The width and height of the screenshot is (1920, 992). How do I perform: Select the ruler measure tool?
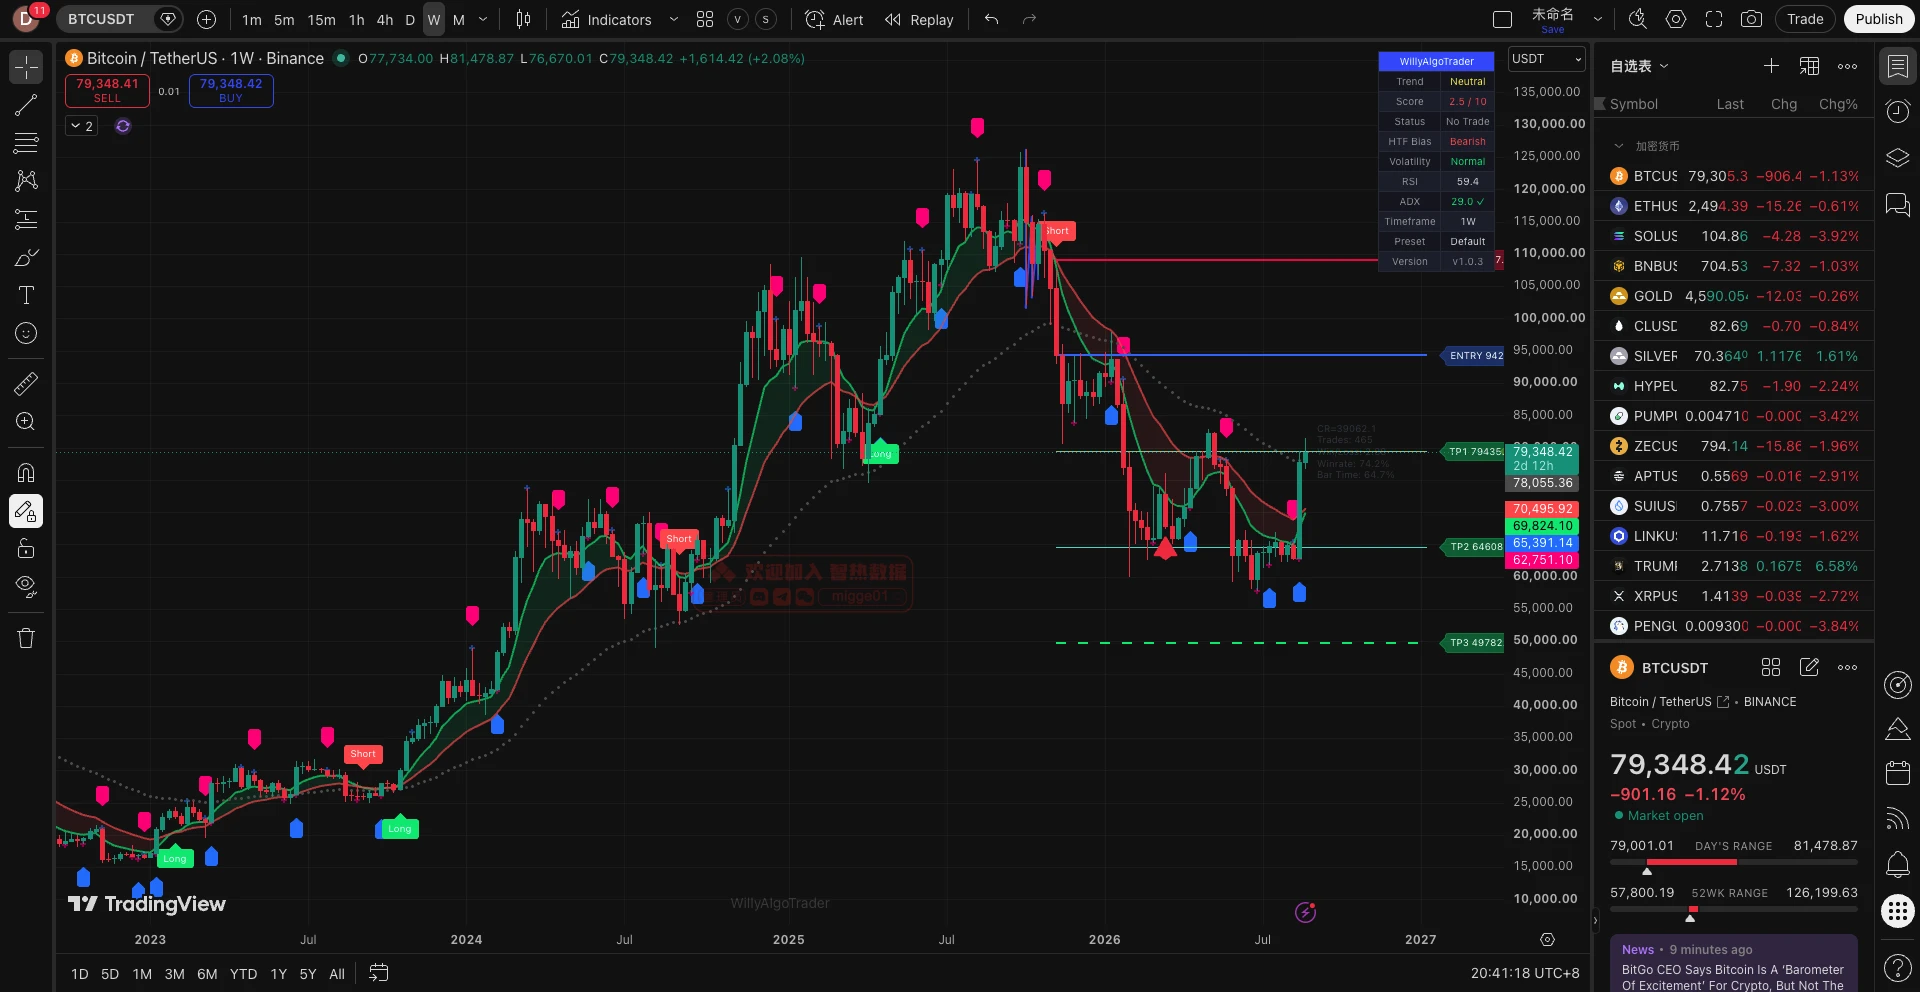[x=26, y=383]
